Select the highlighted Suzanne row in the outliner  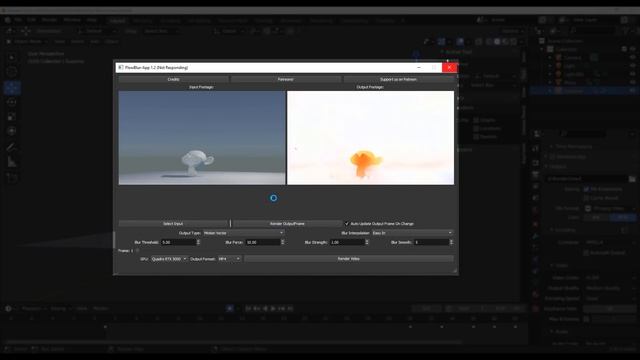click(584, 91)
